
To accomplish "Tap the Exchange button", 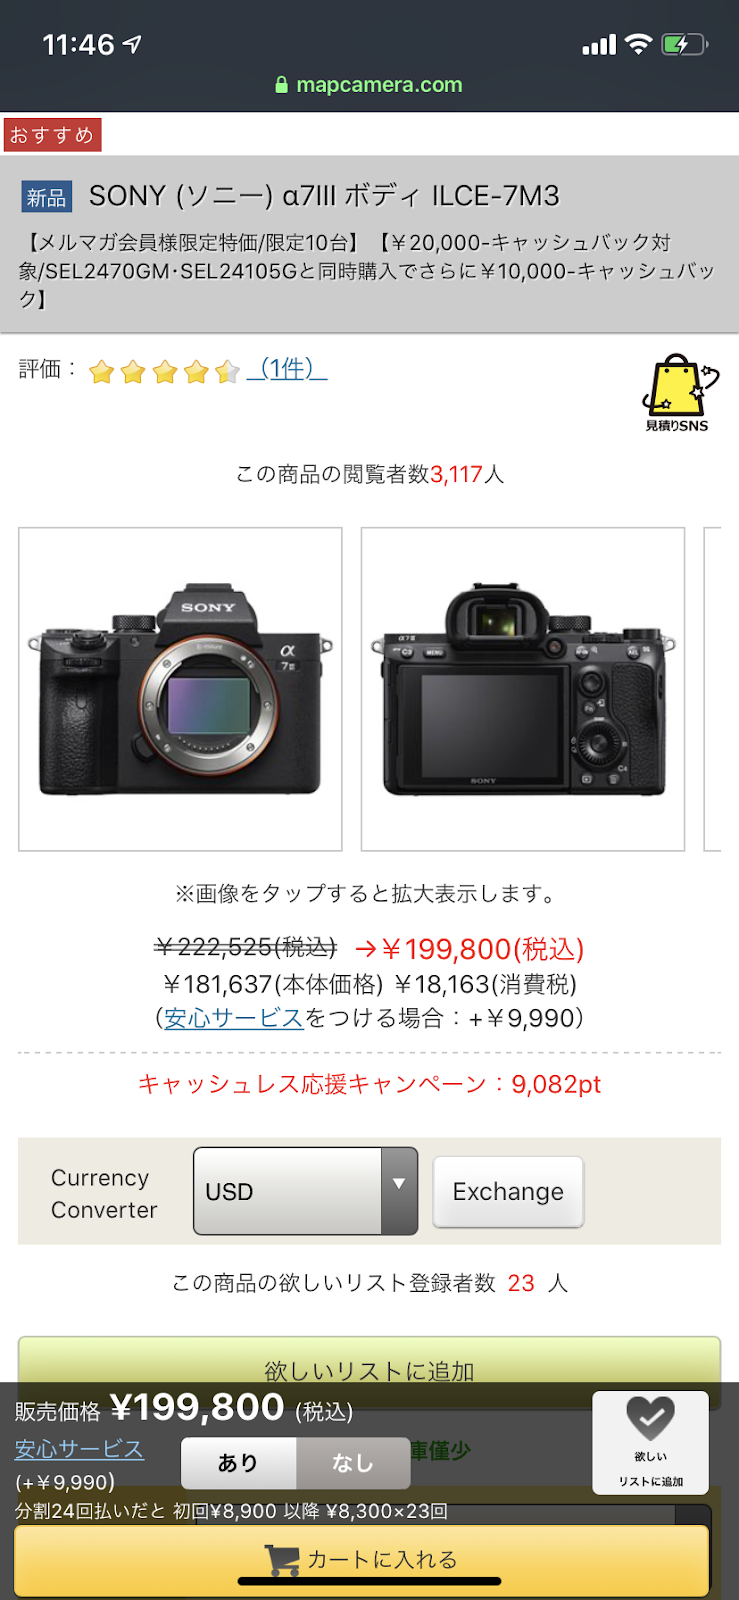I will click(508, 1191).
